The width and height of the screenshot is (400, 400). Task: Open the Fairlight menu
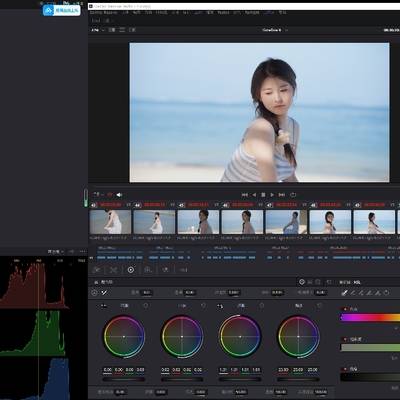click(252, 13)
